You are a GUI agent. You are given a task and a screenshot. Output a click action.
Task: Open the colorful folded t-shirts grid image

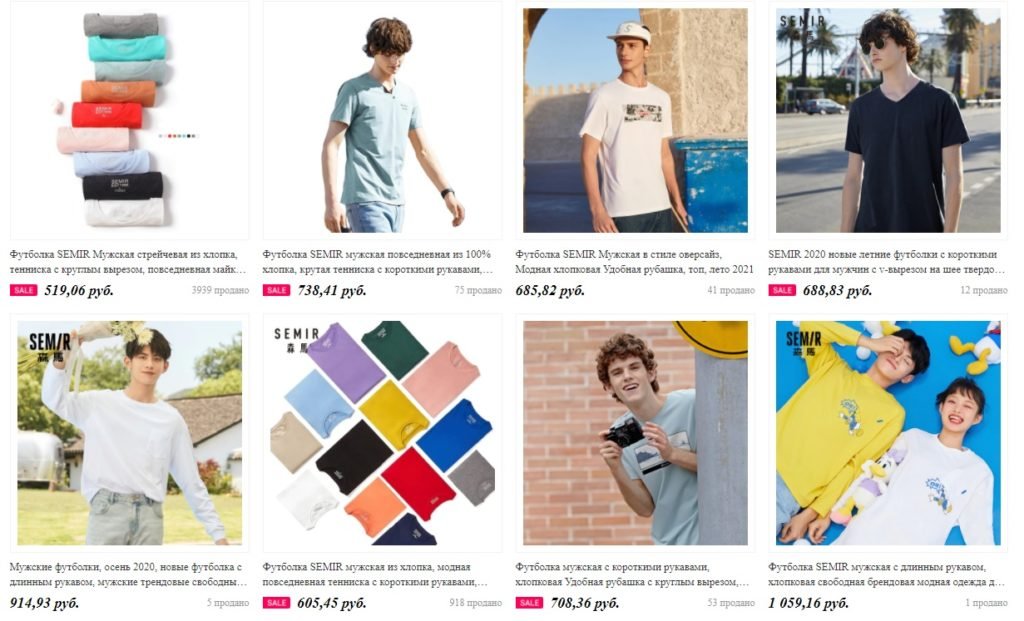coord(382,433)
